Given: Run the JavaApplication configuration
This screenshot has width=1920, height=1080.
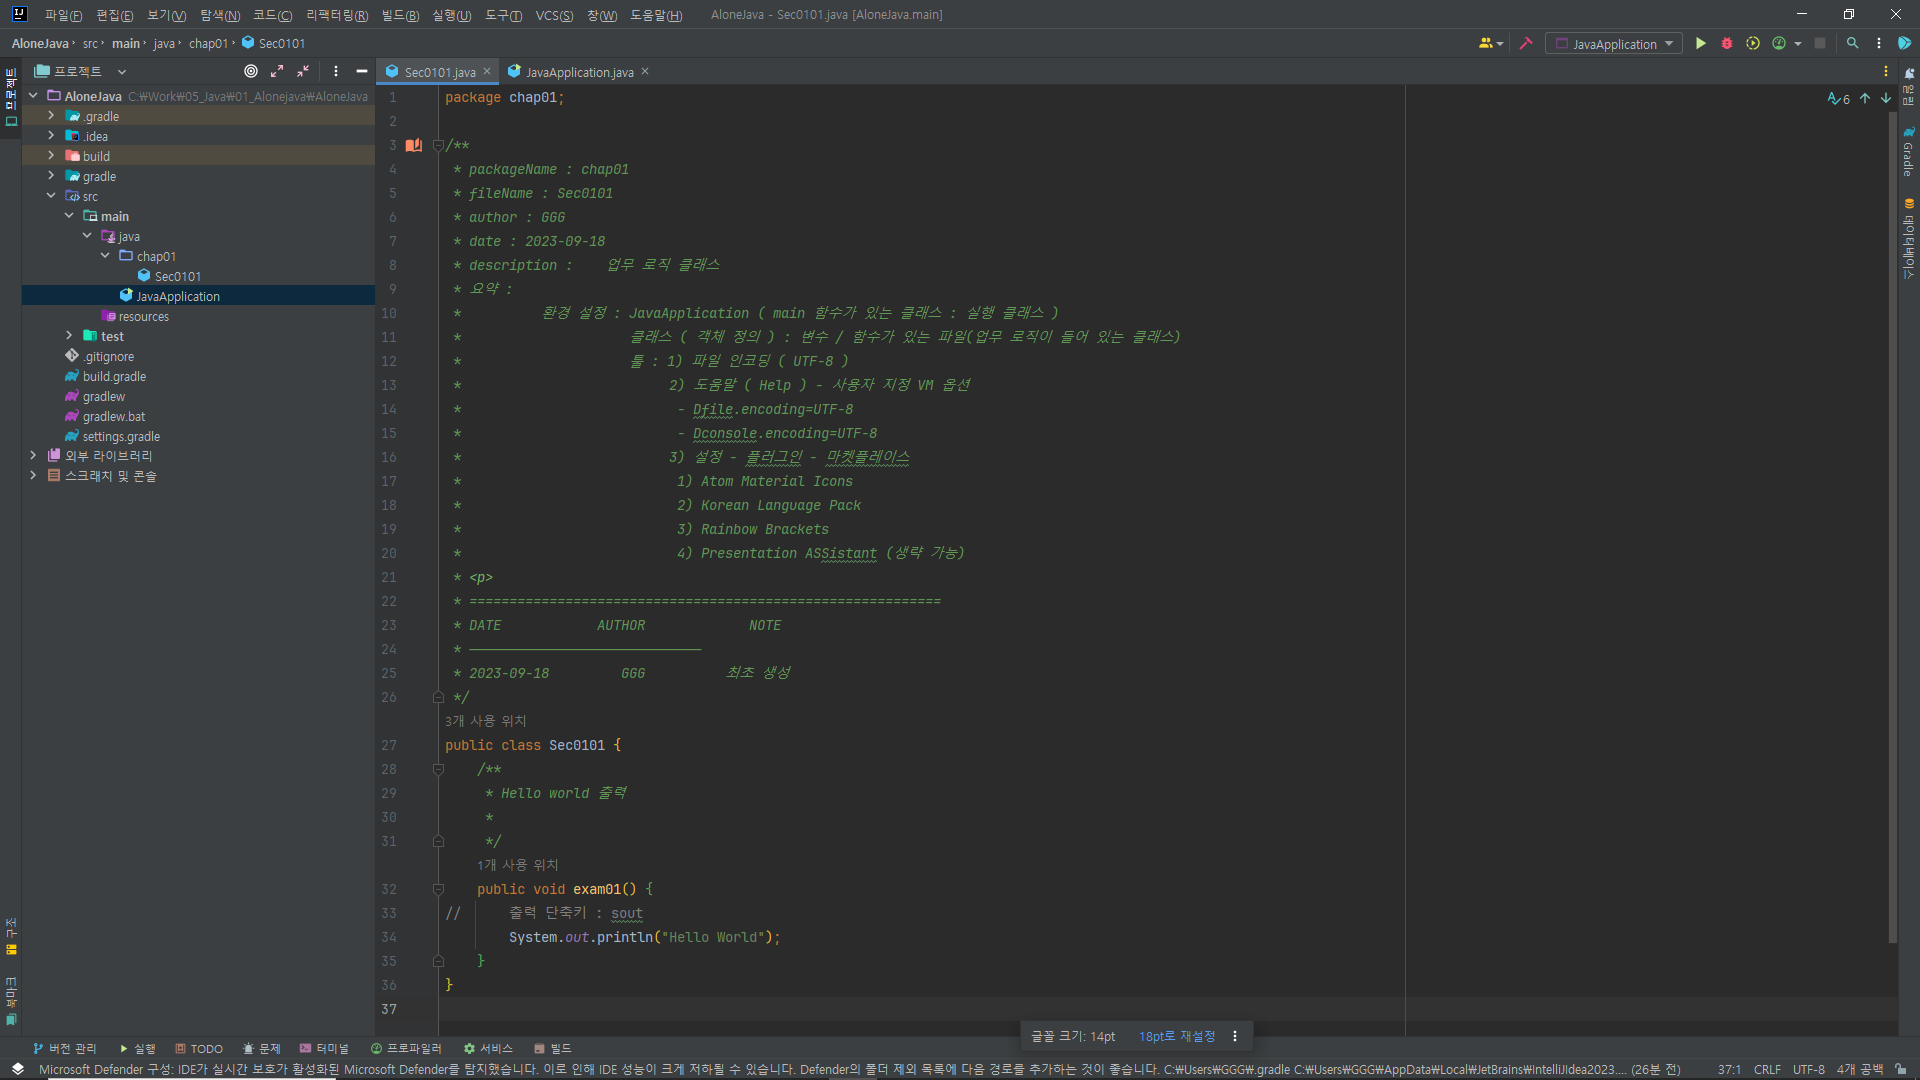Looking at the screenshot, I should coord(1700,43).
